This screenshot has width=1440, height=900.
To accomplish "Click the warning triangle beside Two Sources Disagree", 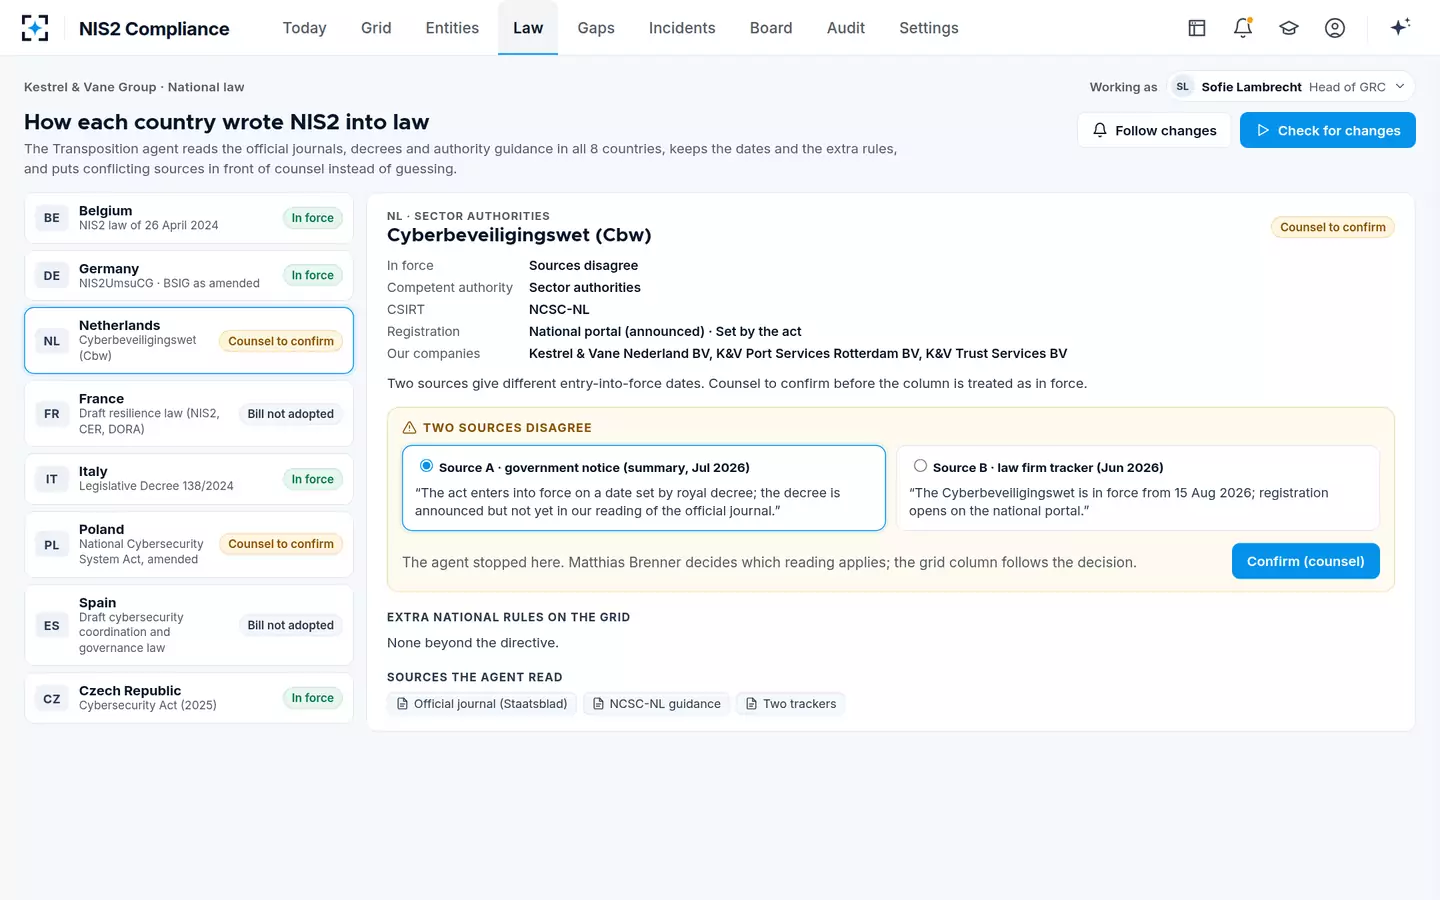I will (409, 428).
